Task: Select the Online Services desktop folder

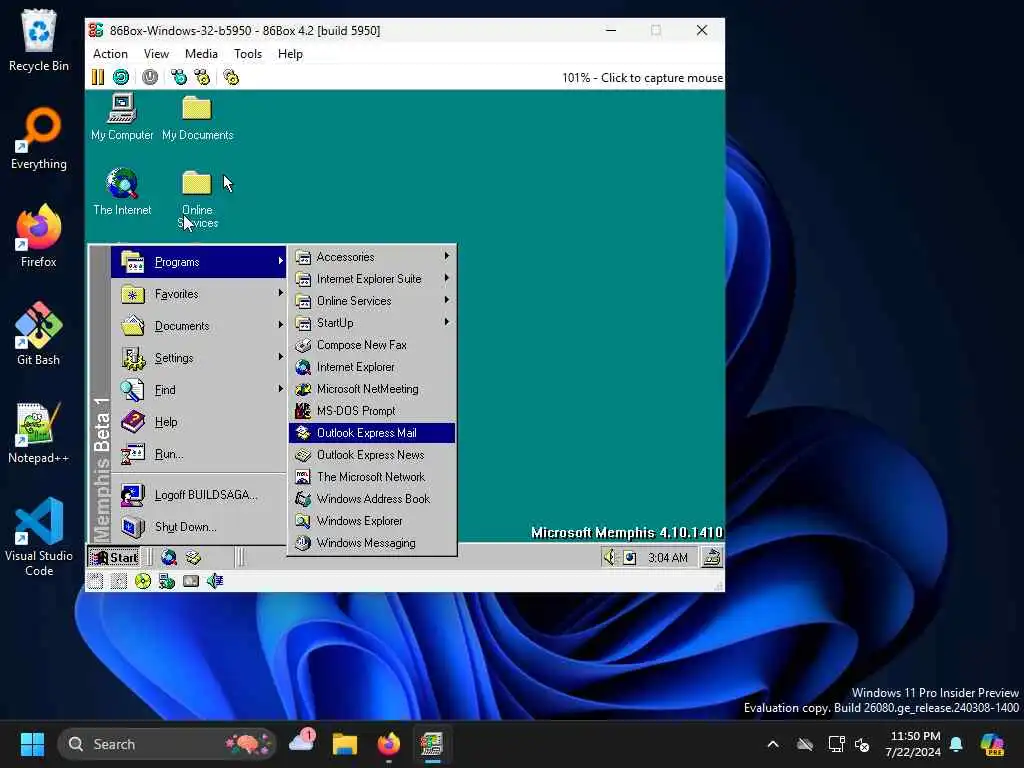Action: click(197, 199)
